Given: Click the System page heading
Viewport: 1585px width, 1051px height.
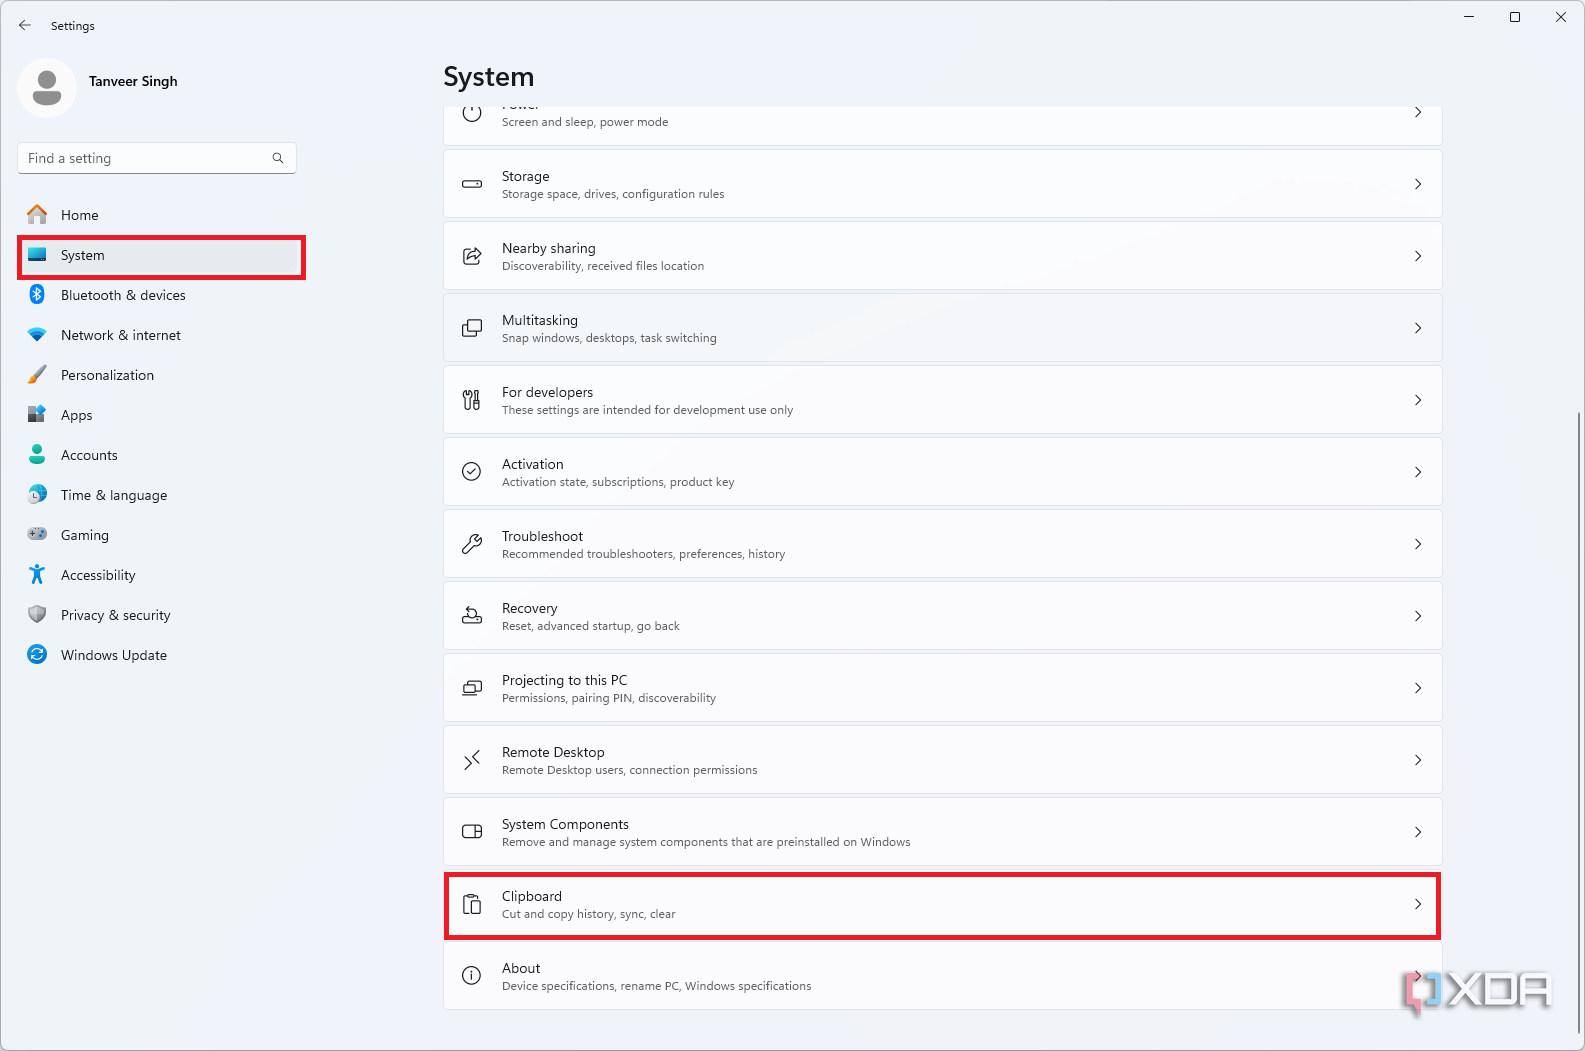Looking at the screenshot, I should coord(488,77).
